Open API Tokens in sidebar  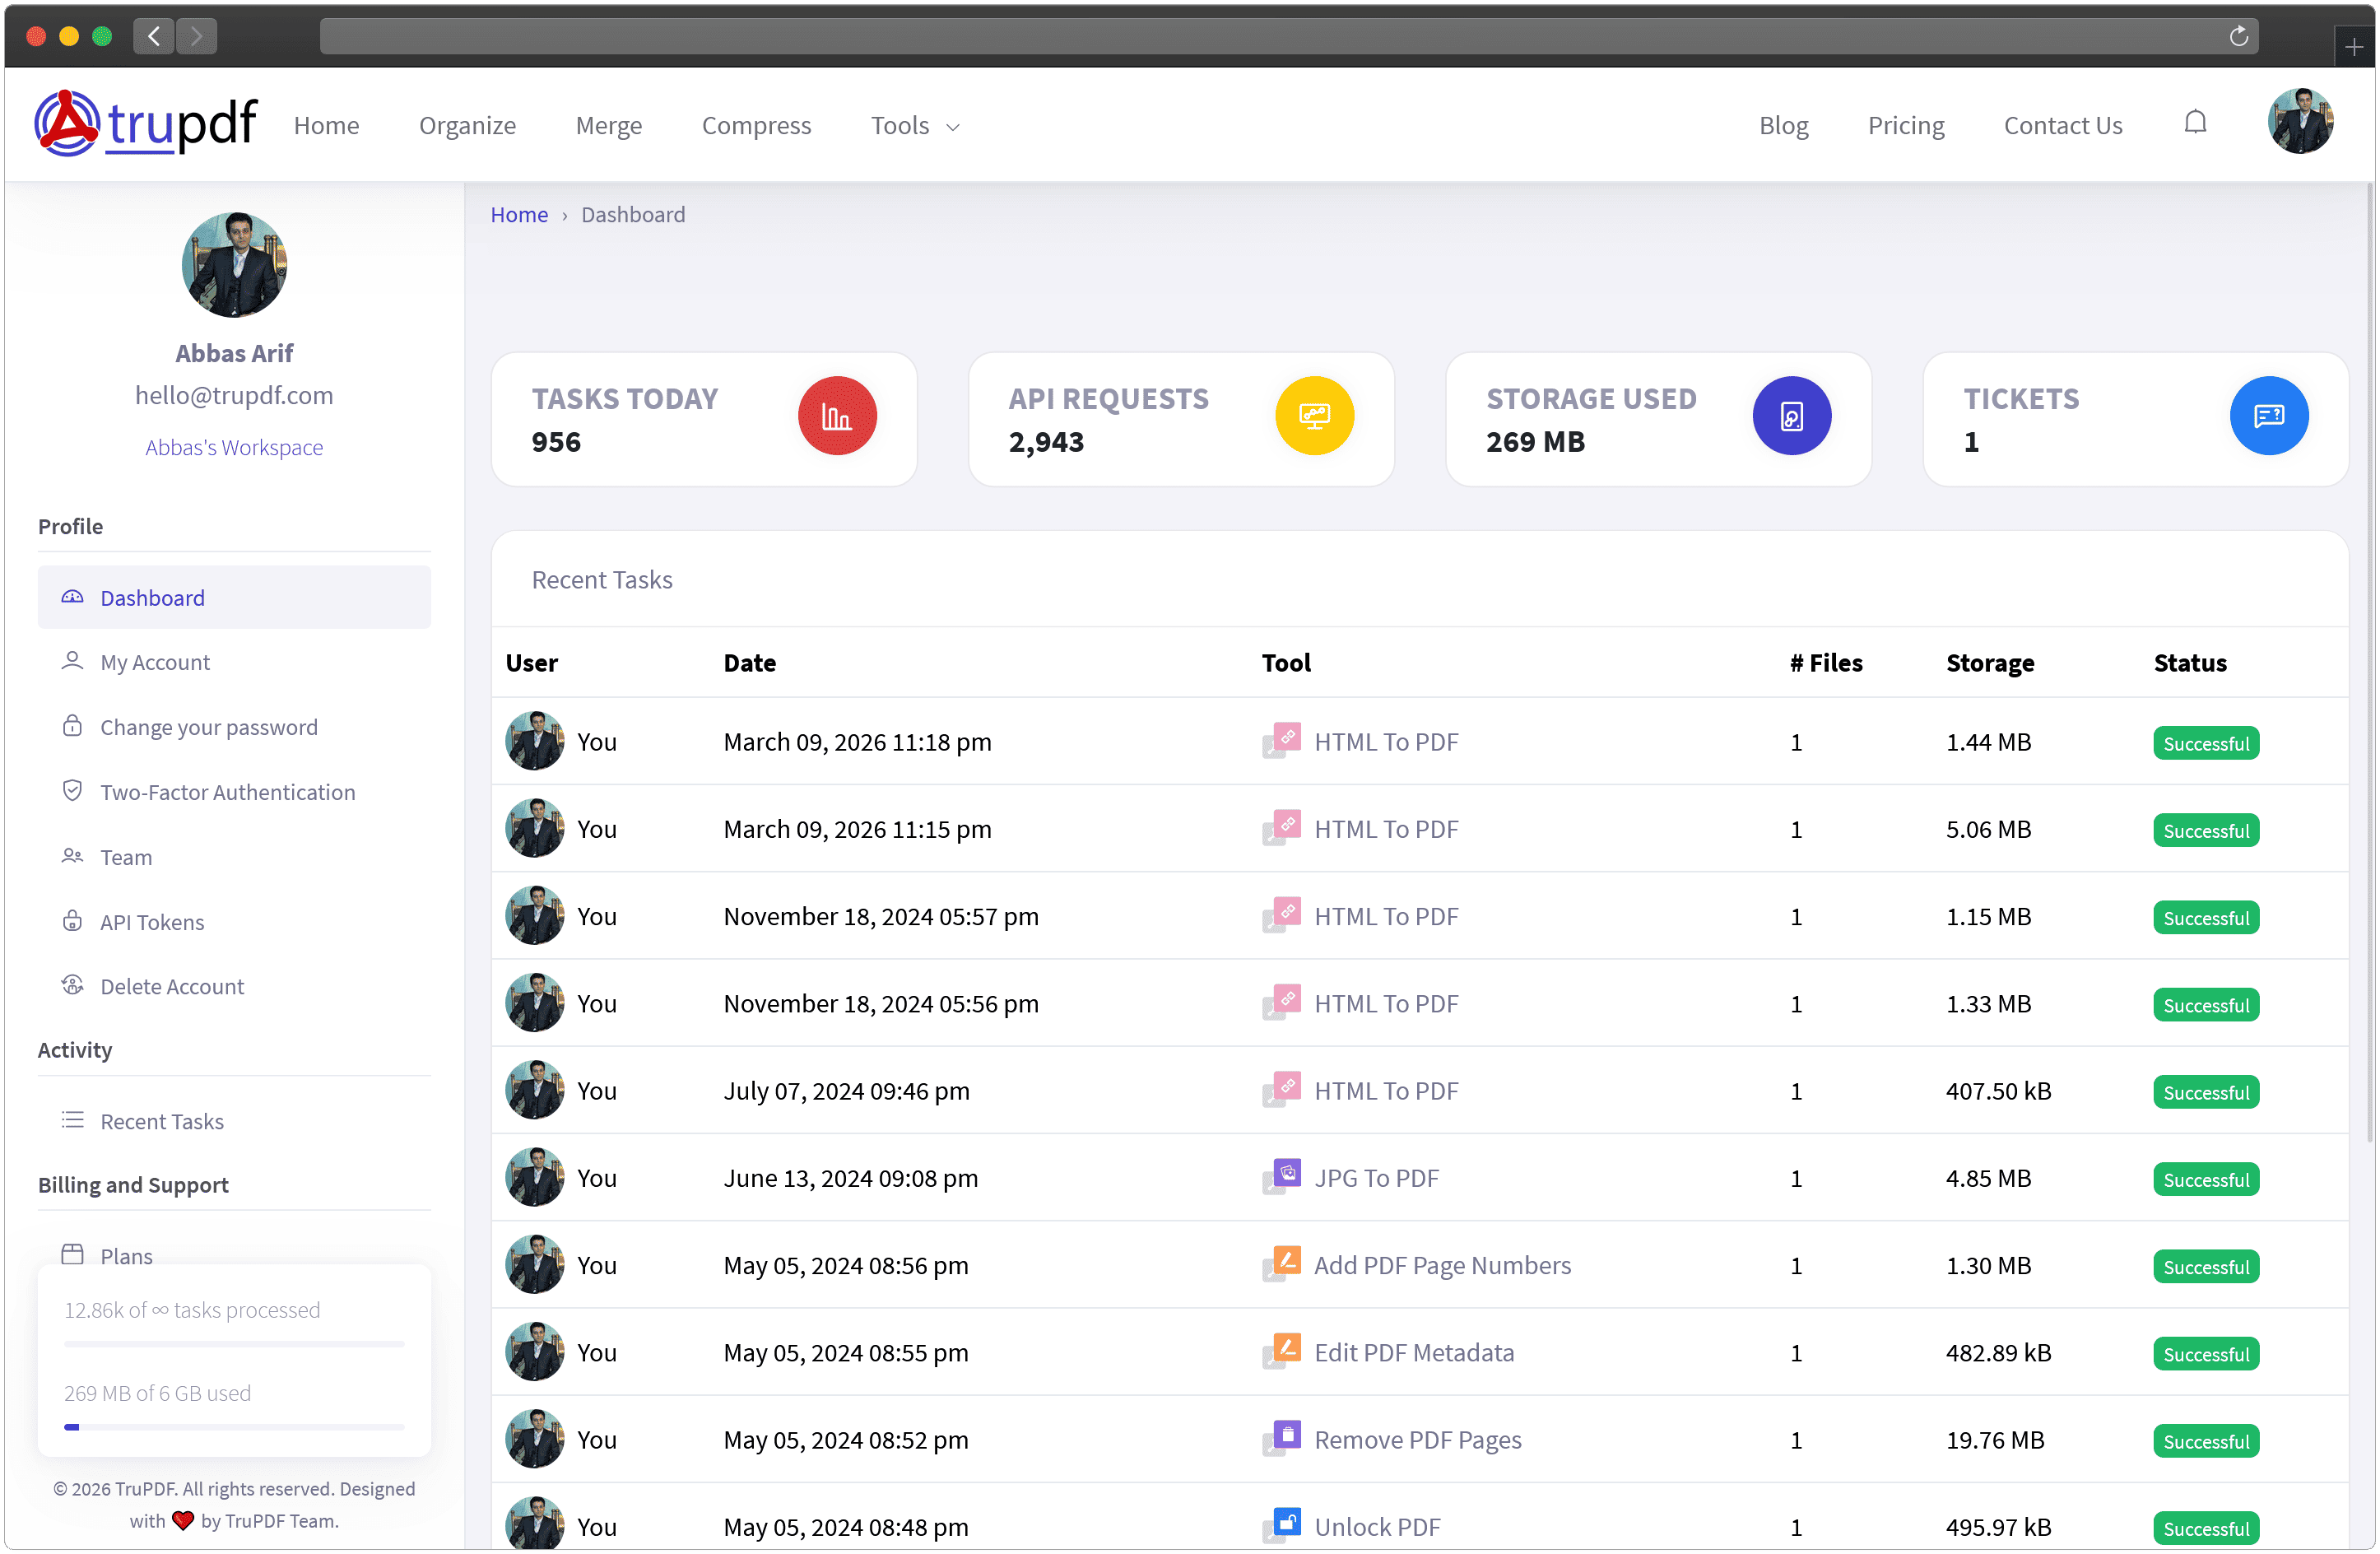click(x=152, y=922)
